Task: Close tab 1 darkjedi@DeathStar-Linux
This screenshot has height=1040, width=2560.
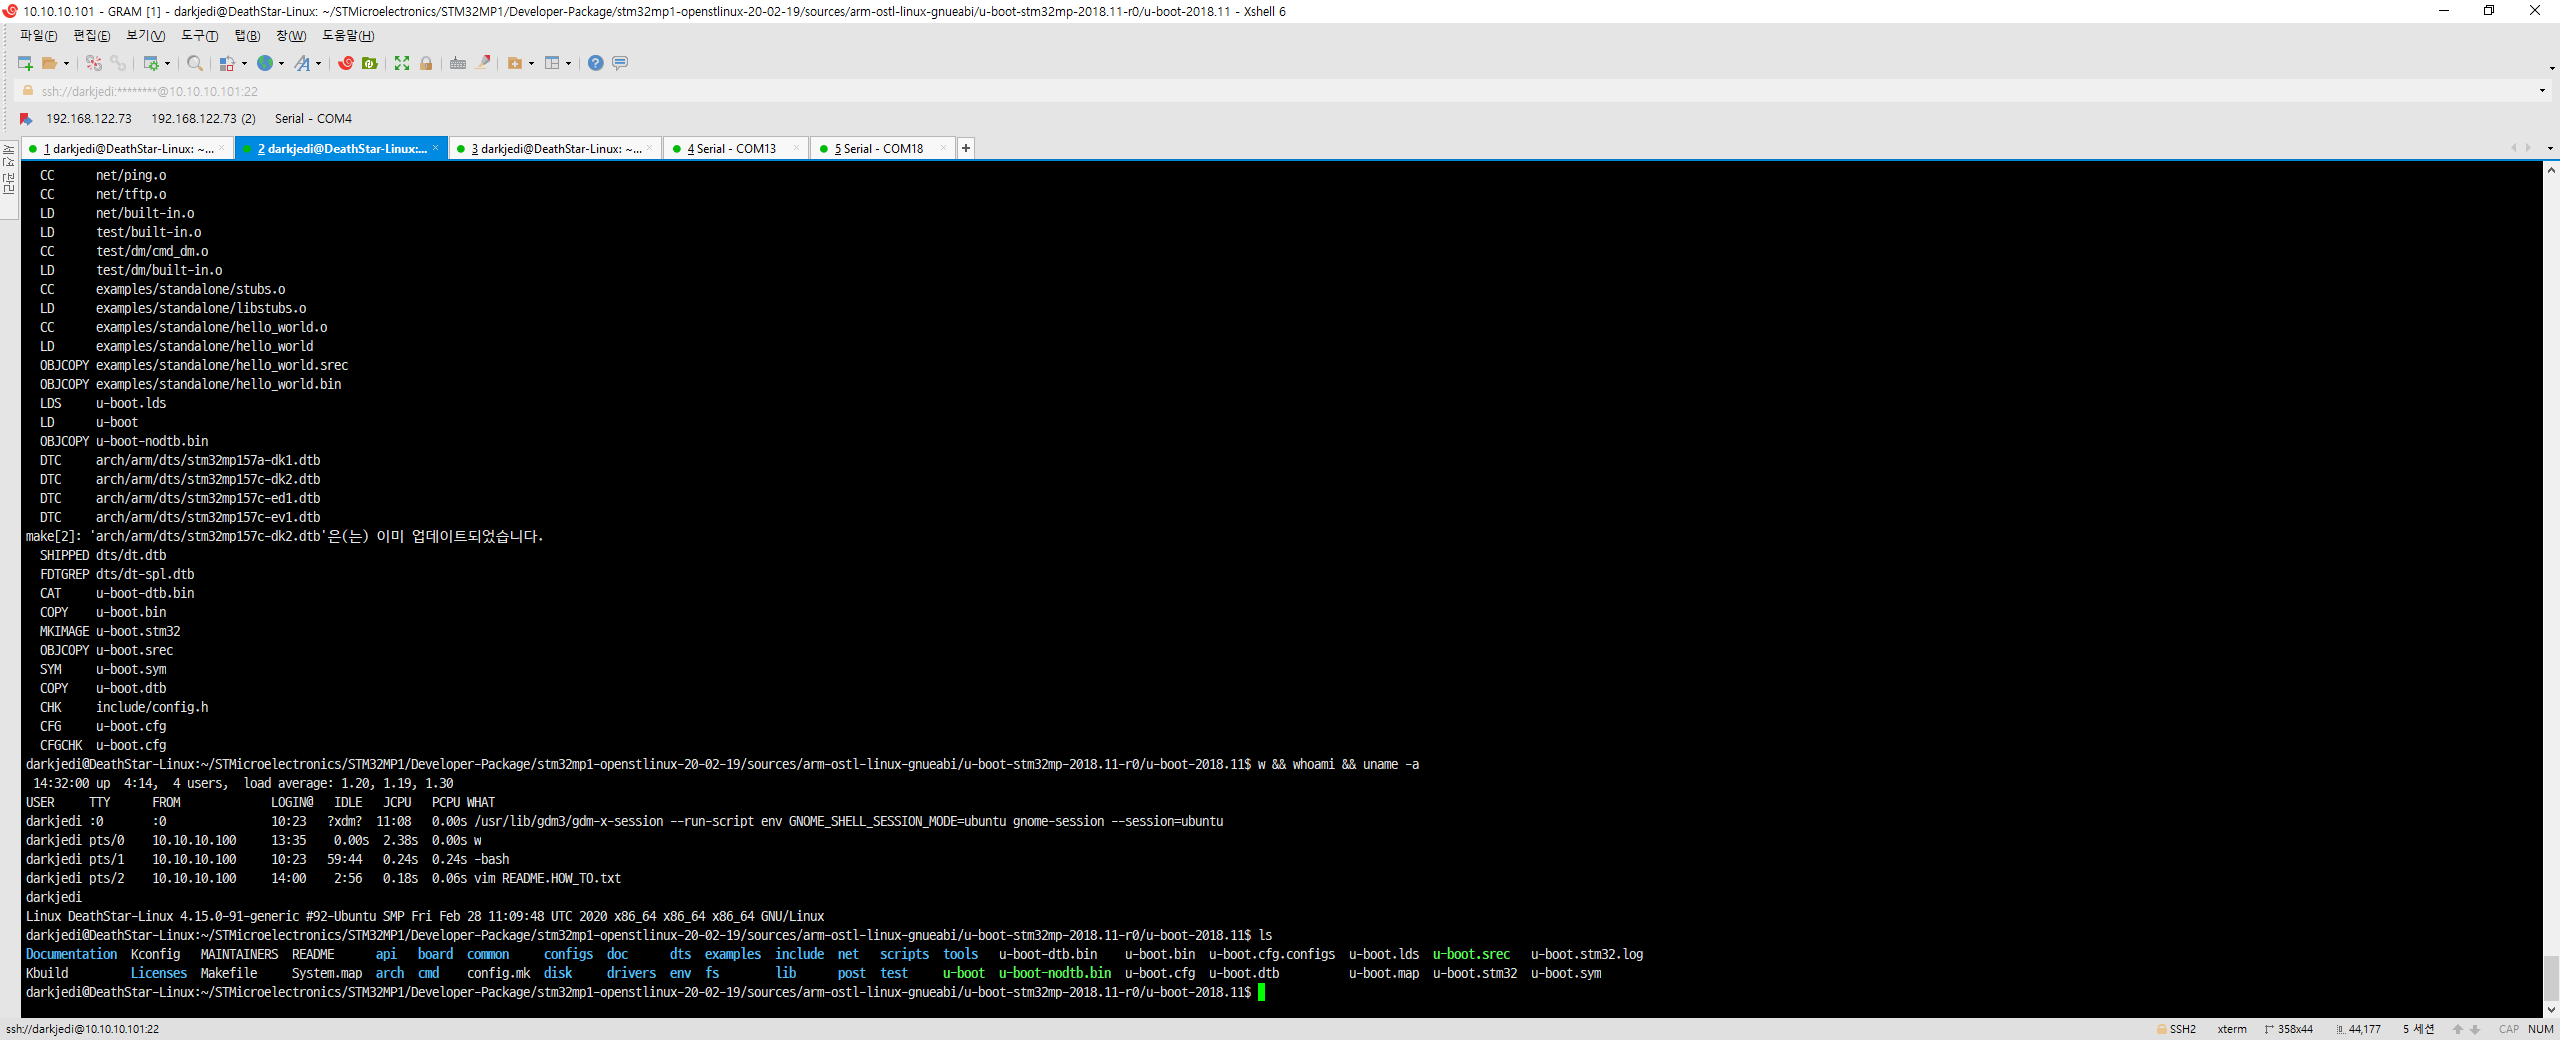Action: [x=222, y=148]
